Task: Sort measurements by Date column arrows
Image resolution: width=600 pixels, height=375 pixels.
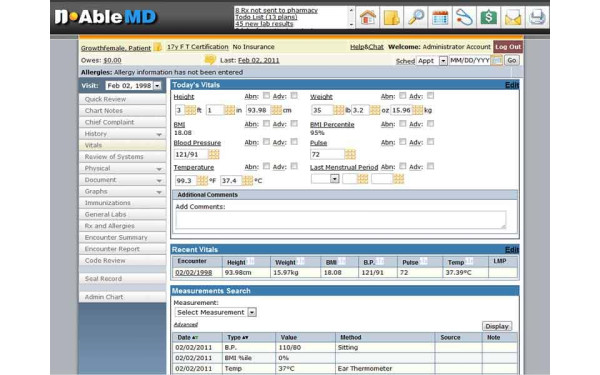Action: click(195, 338)
